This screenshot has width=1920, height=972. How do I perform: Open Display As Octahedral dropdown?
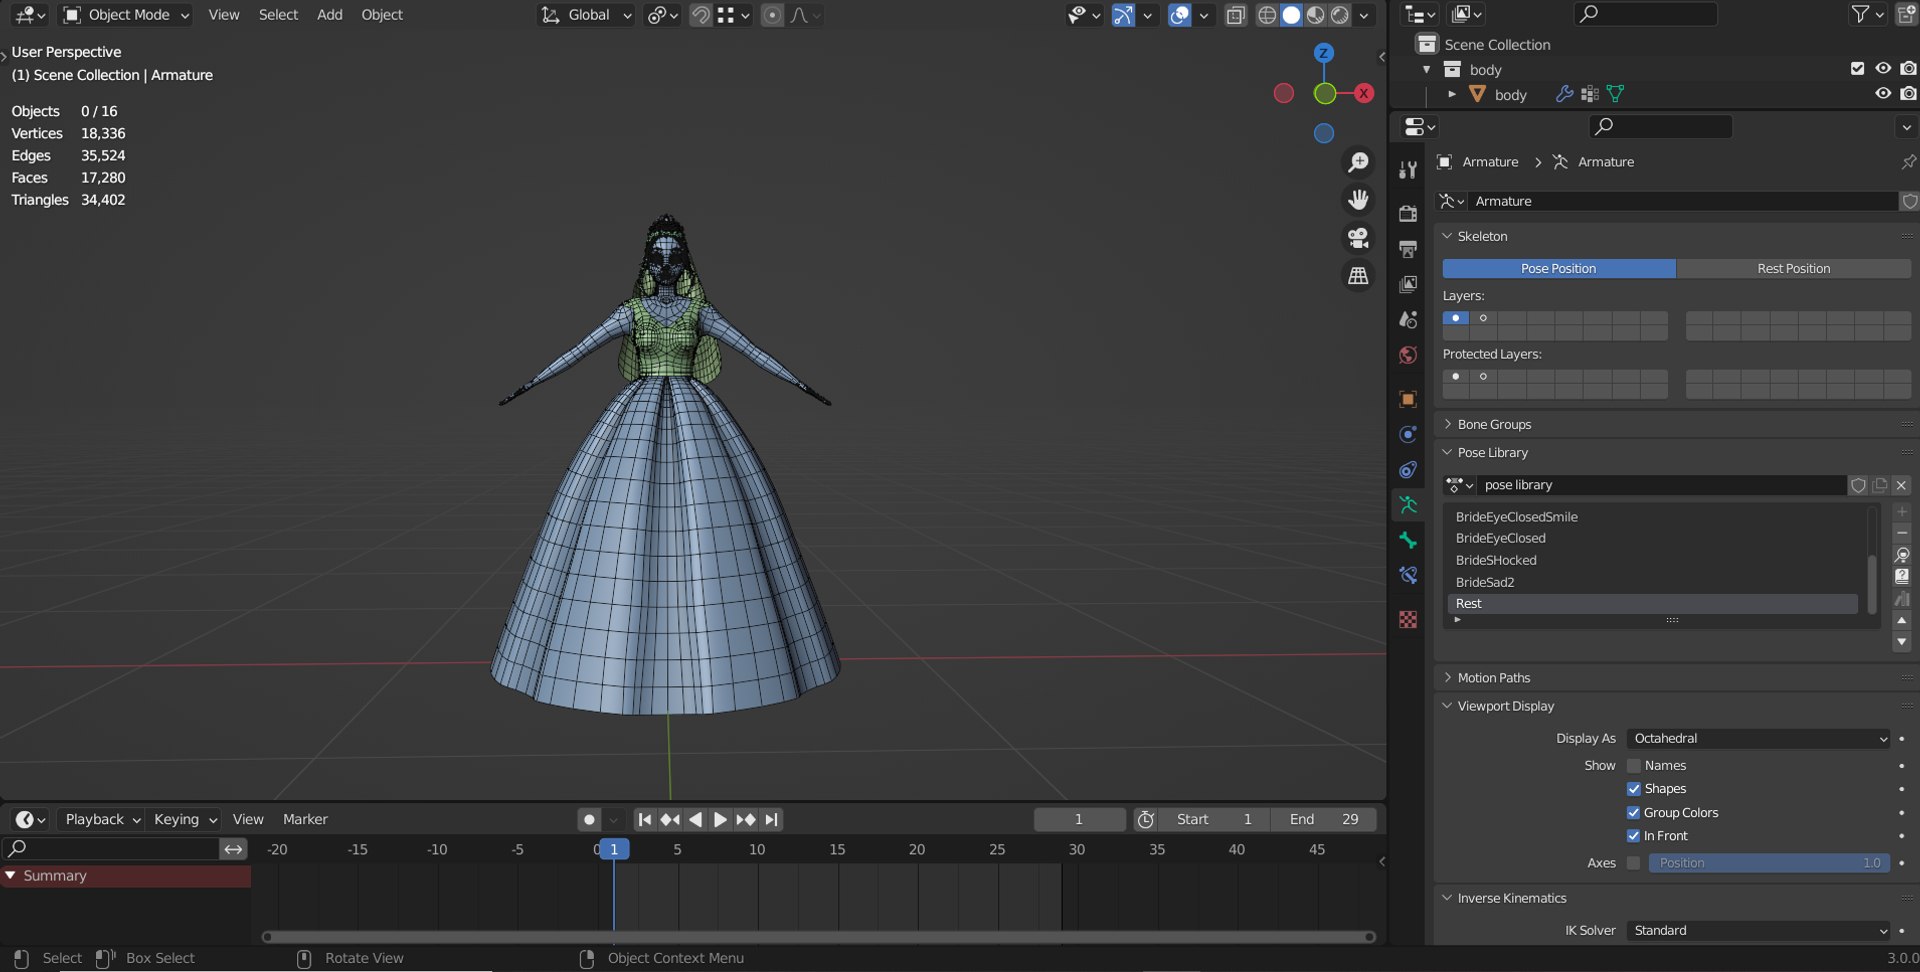click(1759, 739)
